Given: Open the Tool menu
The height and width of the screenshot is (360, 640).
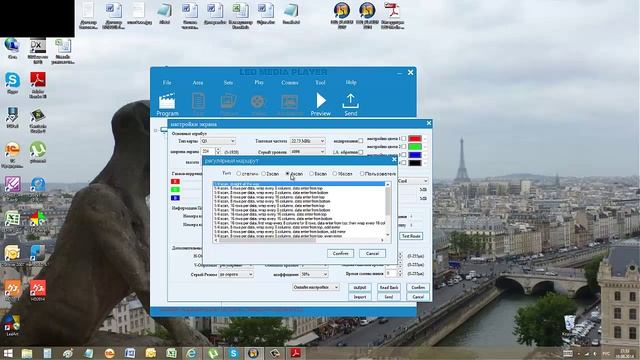Looking at the screenshot, I should pos(320,82).
